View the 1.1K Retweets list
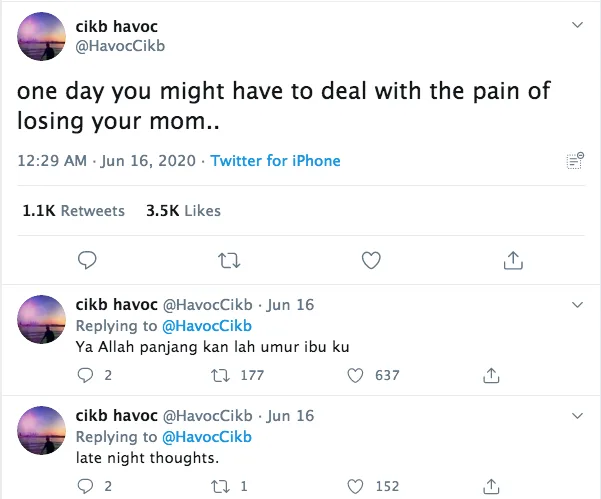601x499 pixels. coord(73,211)
